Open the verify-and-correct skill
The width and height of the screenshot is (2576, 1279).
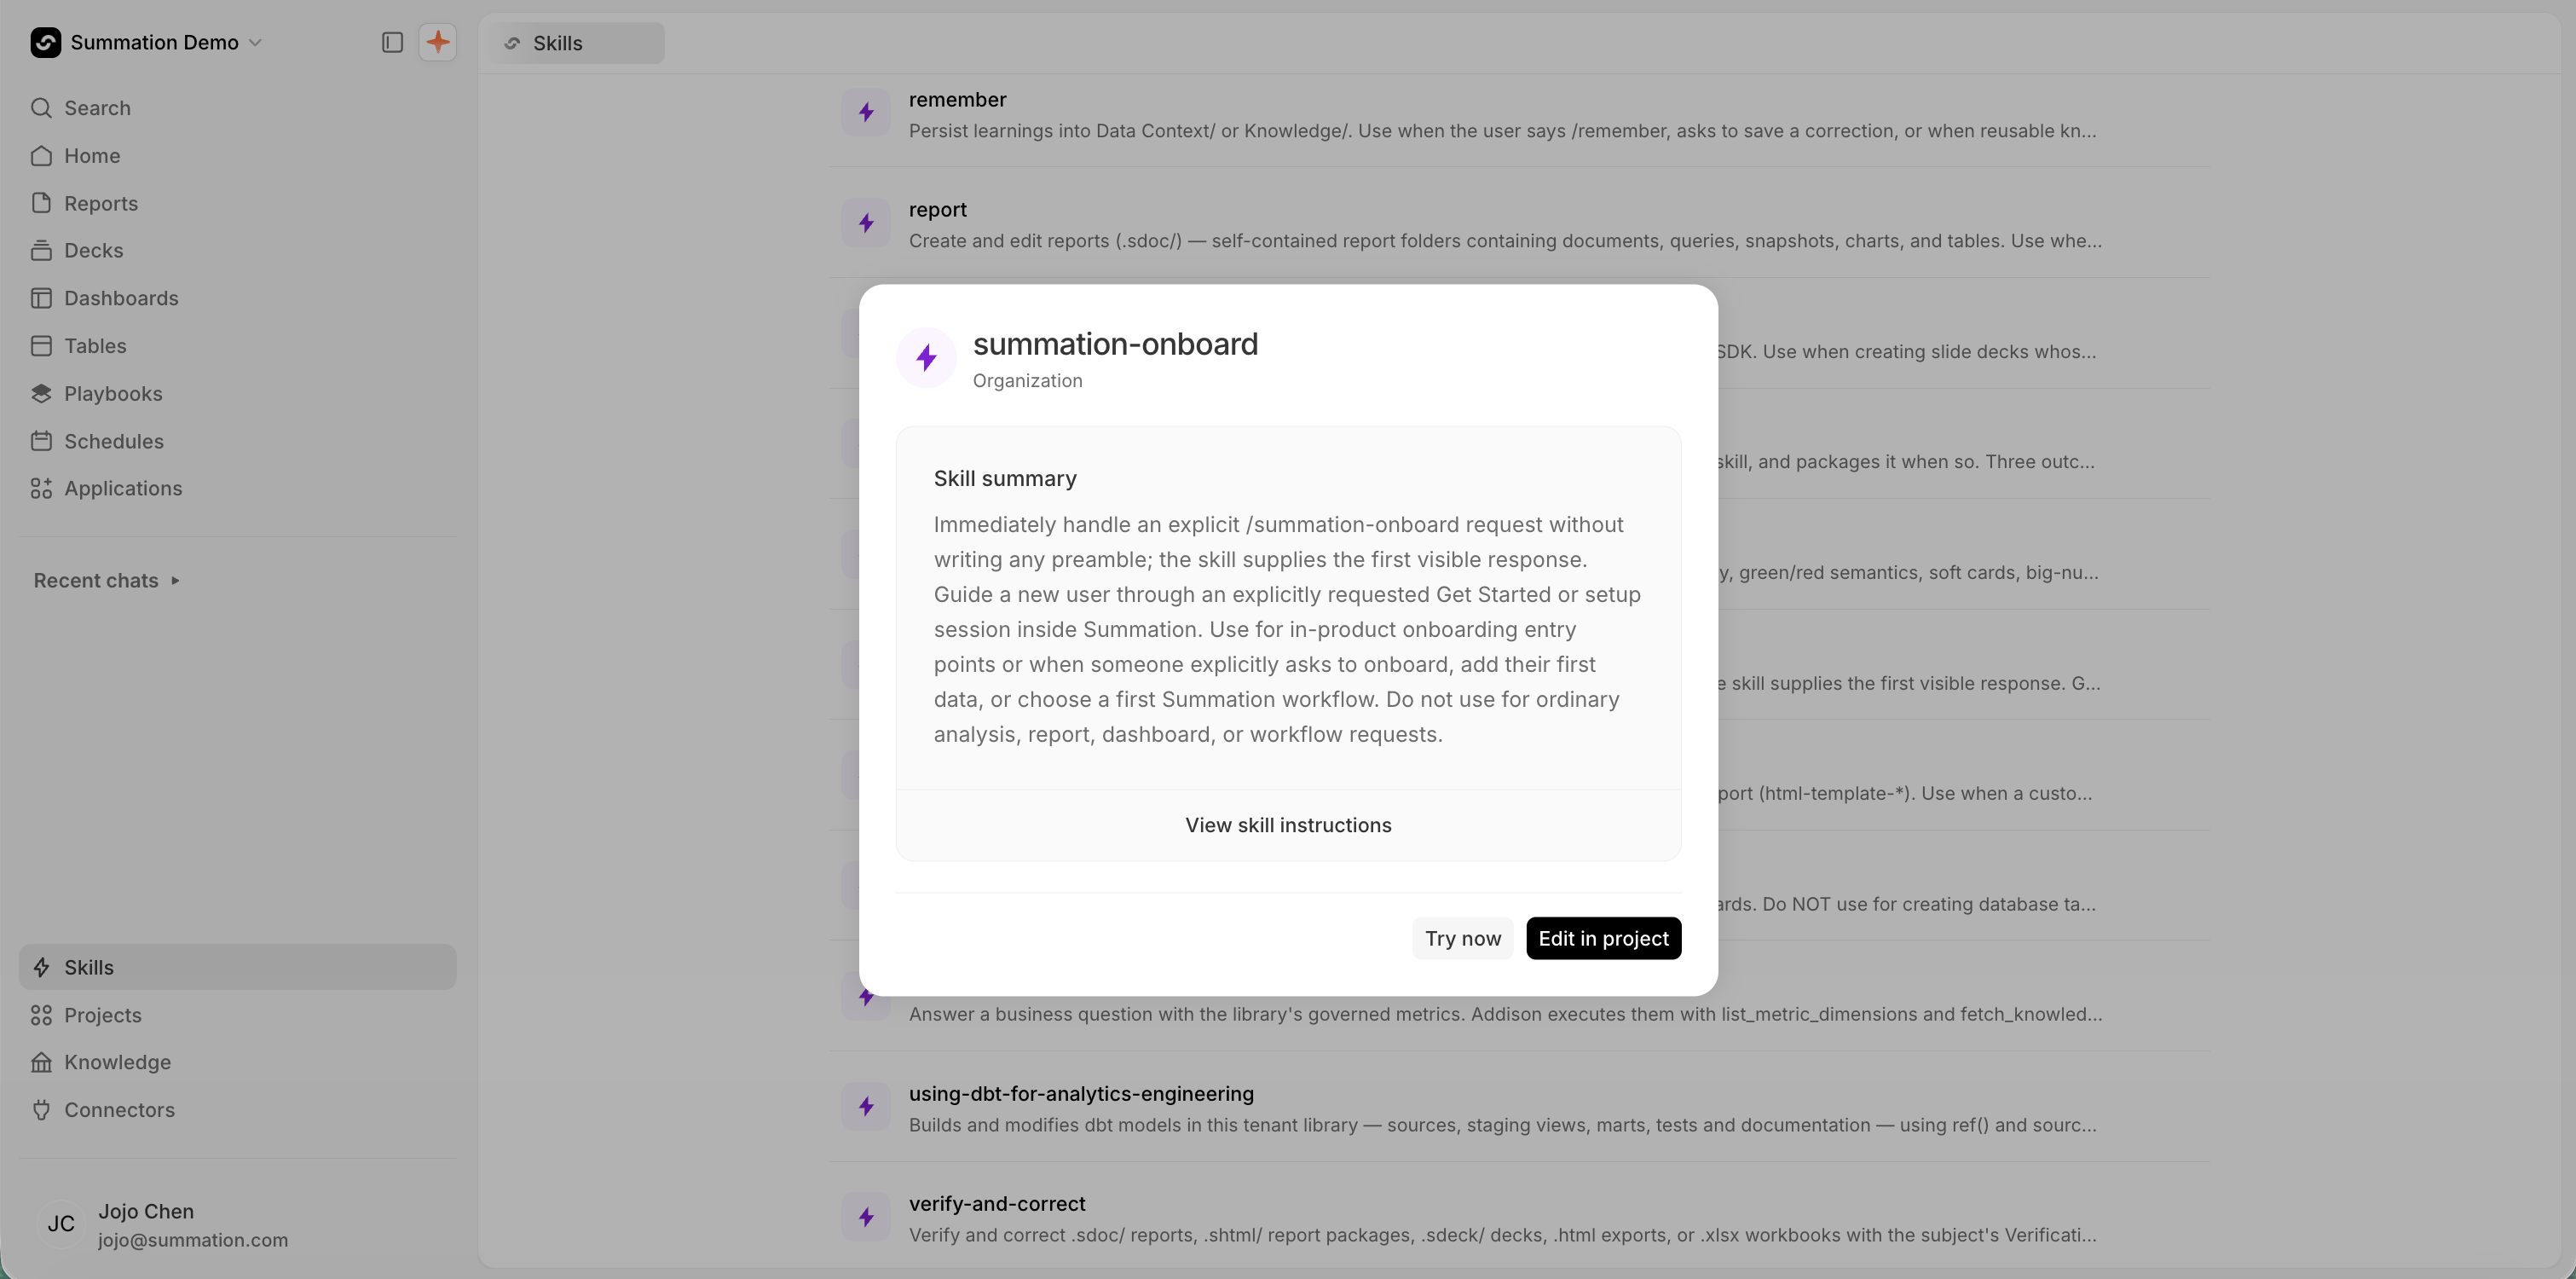(1518, 1218)
